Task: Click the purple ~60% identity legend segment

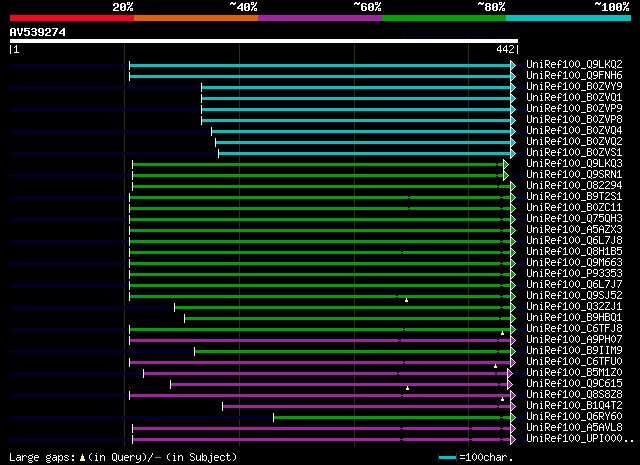Action: [x=320, y=18]
